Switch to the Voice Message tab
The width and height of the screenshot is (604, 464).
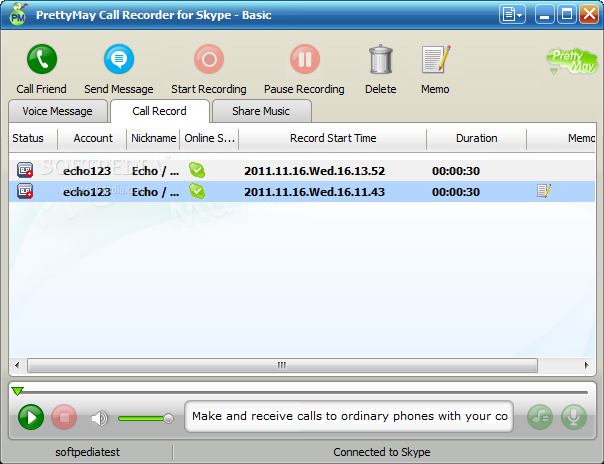pos(58,111)
